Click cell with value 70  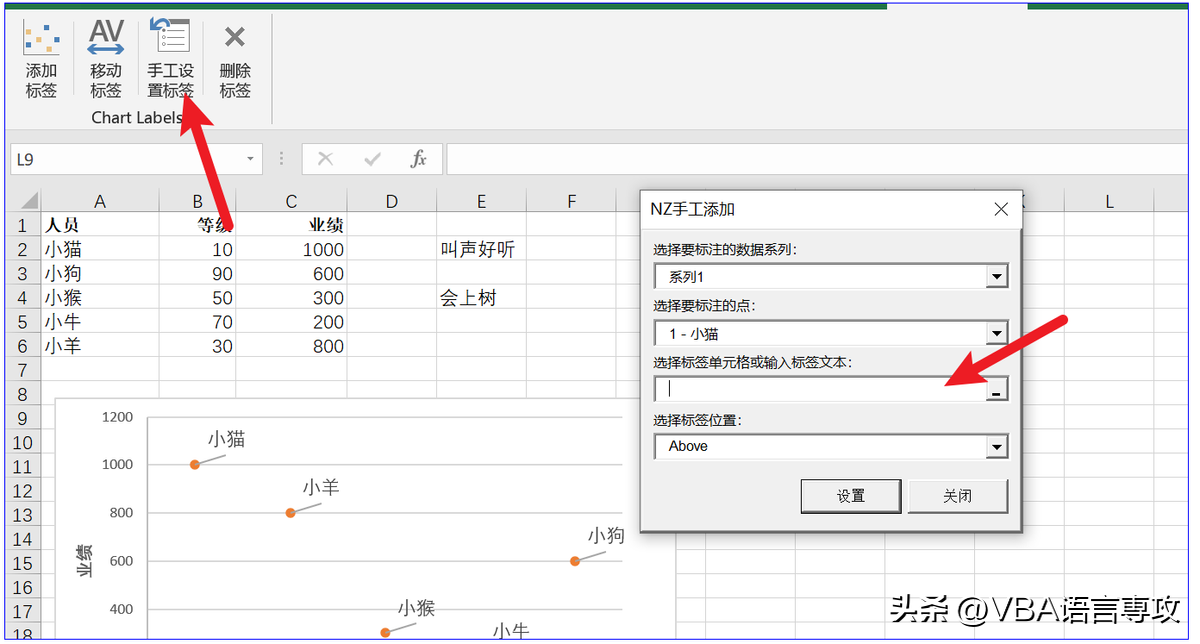(197, 322)
